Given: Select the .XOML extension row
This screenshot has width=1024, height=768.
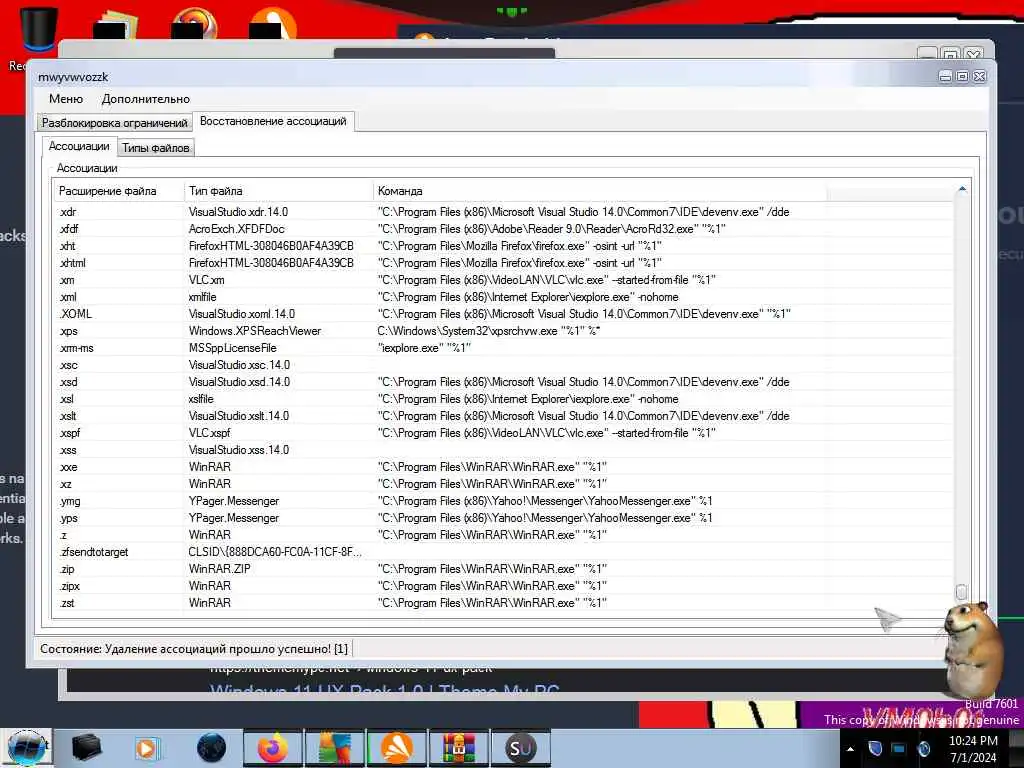Looking at the screenshot, I should tap(504, 313).
